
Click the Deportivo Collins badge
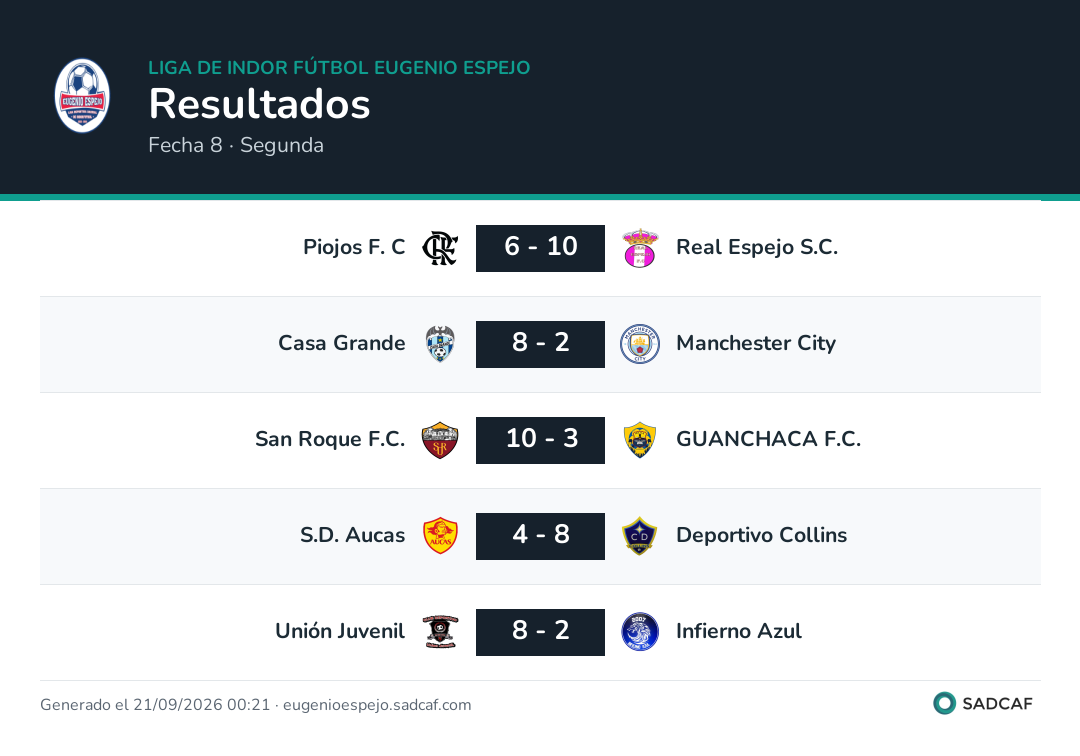tap(640, 536)
